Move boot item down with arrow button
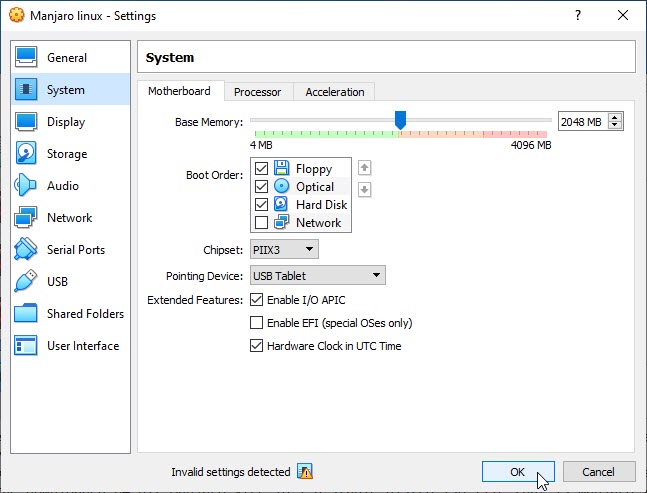This screenshot has width=647, height=493. click(x=364, y=190)
